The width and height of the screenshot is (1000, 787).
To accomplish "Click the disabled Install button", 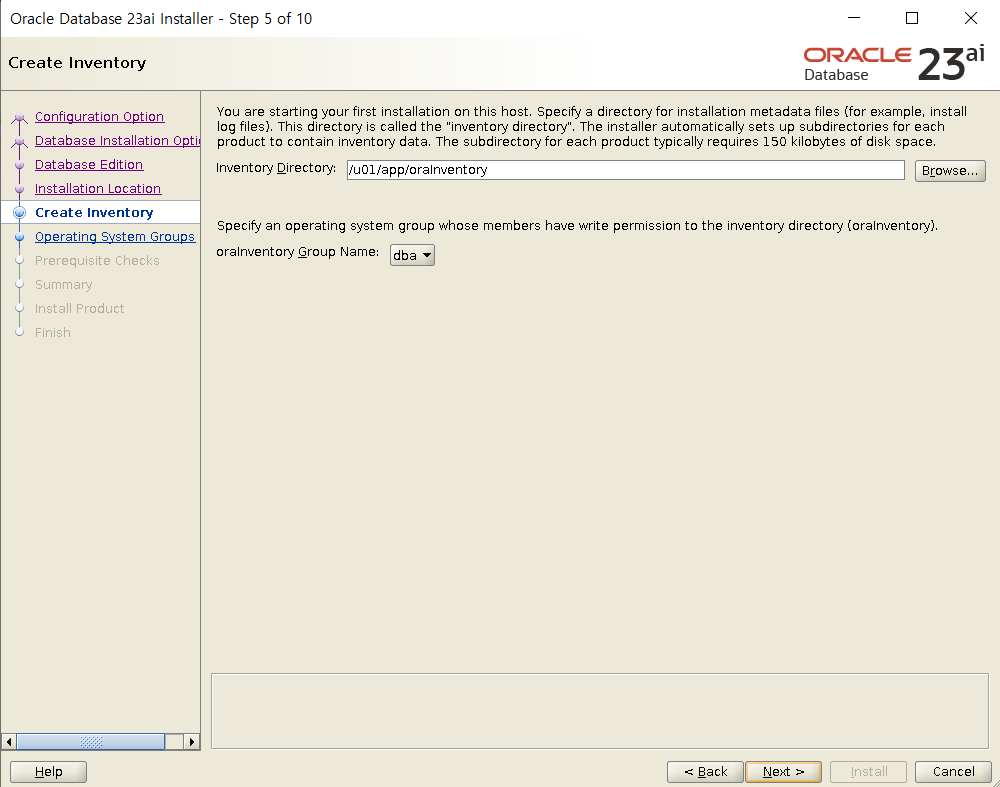I will coord(868,772).
